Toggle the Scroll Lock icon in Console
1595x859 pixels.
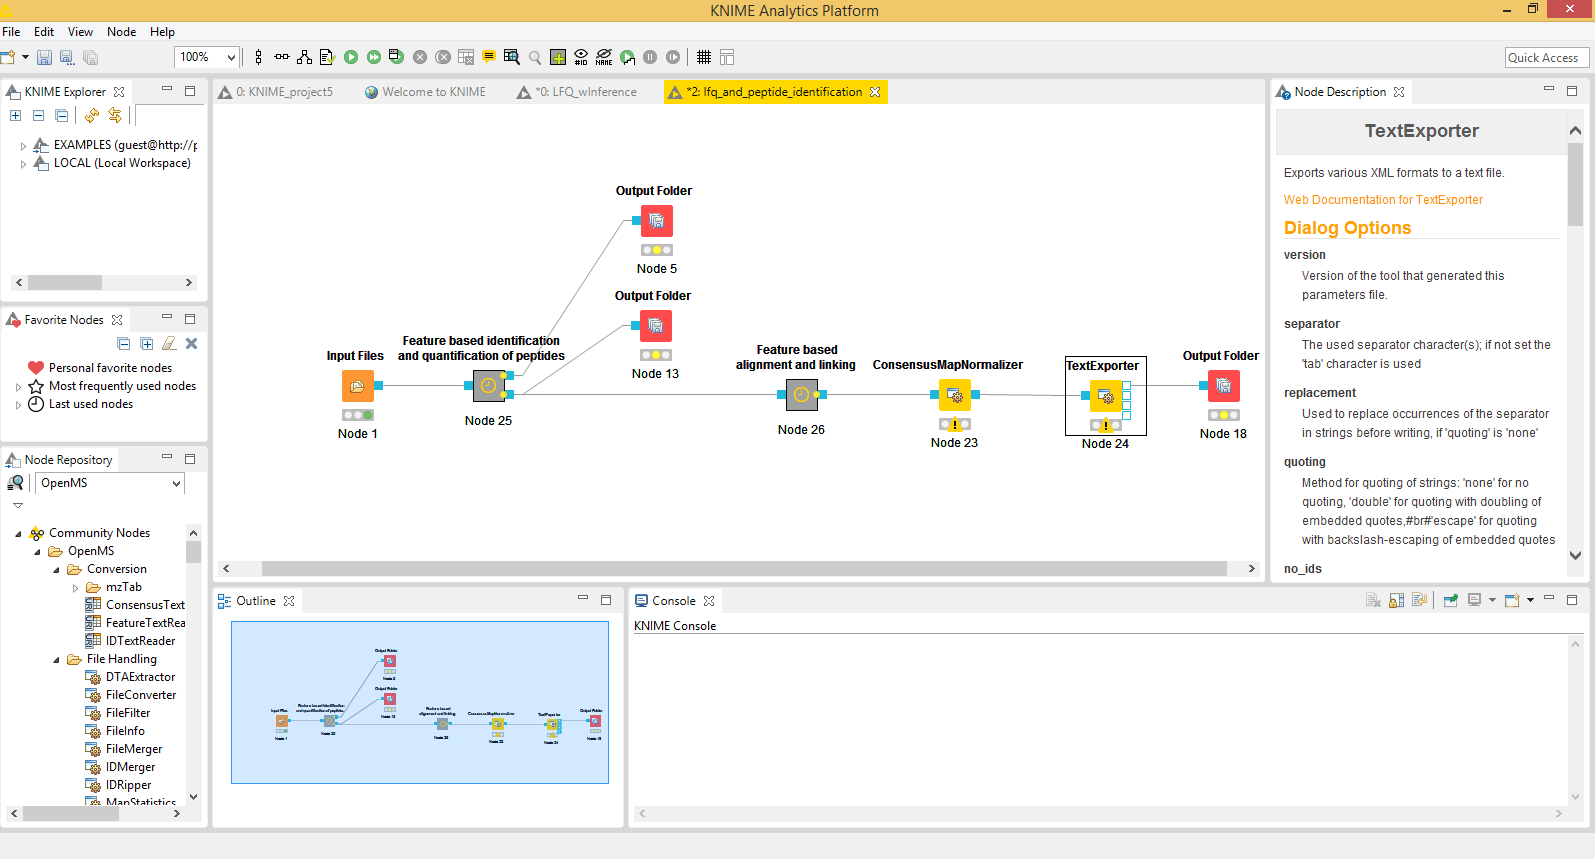(1397, 601)
